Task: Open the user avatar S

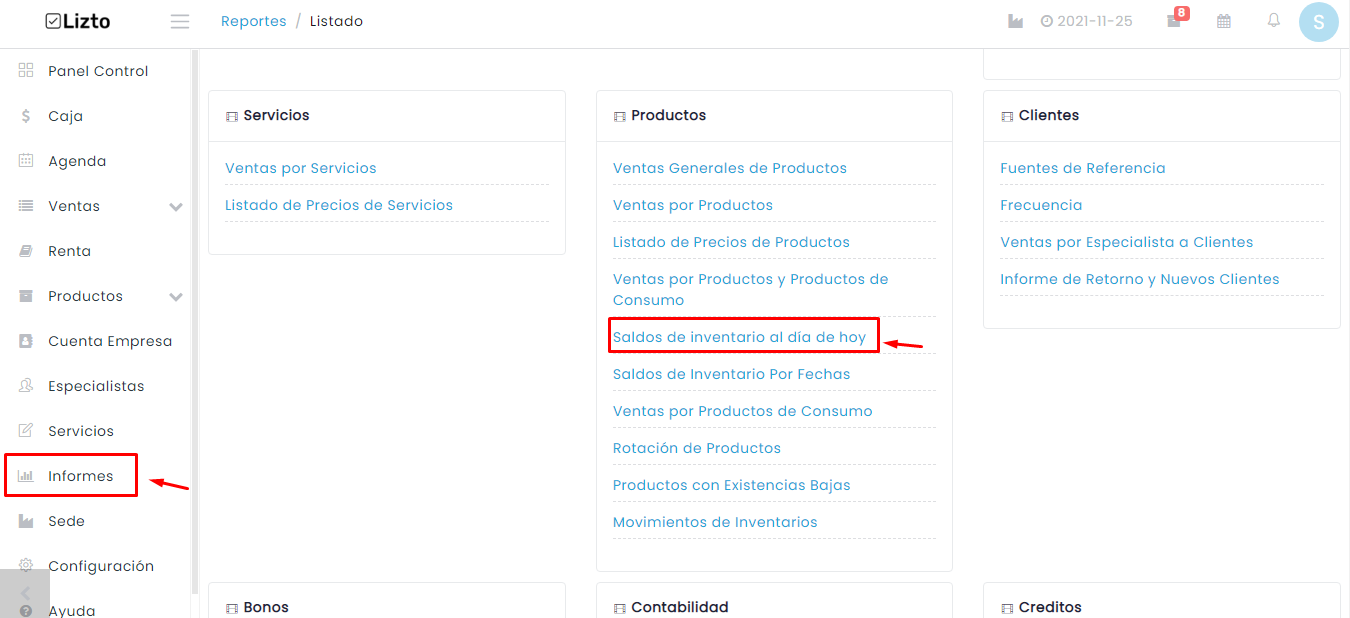Action: click(1318, 21)
